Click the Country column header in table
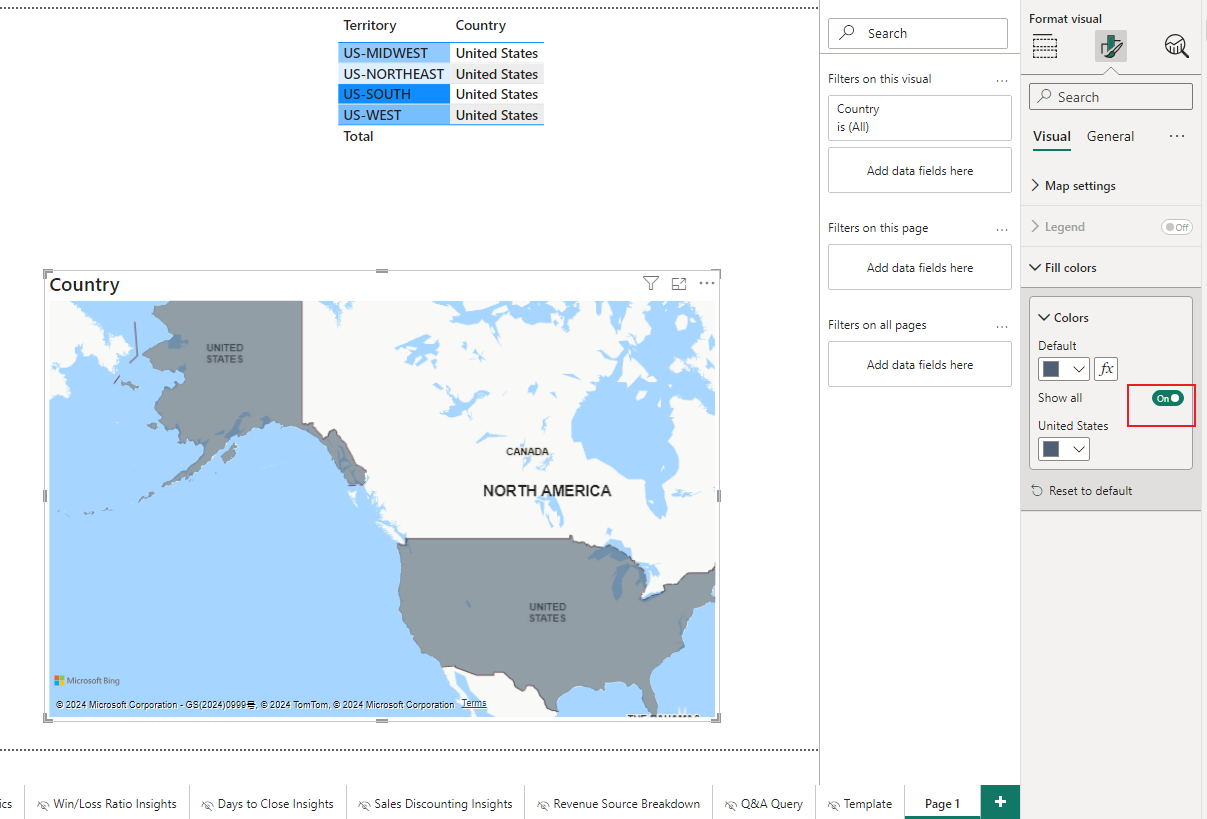This screenshot has height=819, width=1207. pyautogui.click(x=481, y=26)
